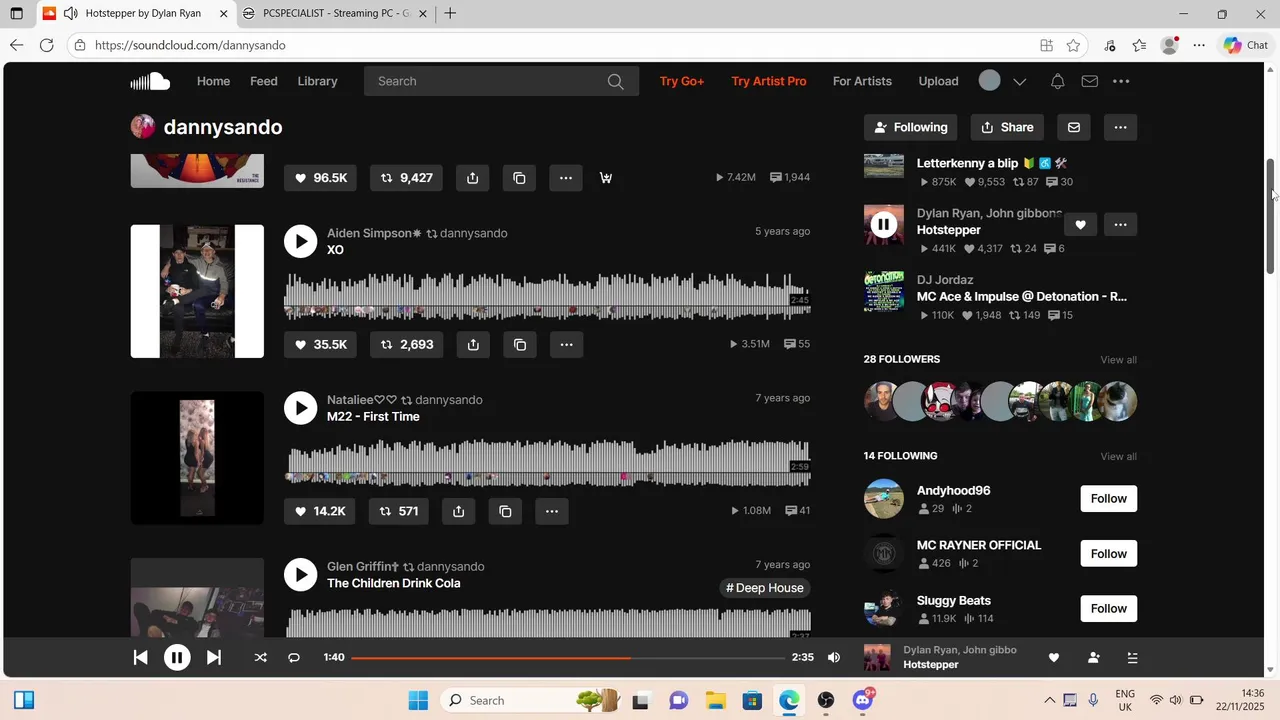Like the track with 96.5K likes

click(x=321, y=178)
